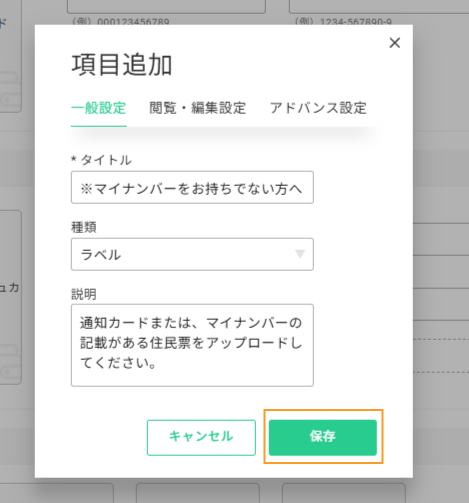The height and width of the screenshot is (503, 469).
Task: Cancel with the キャンセル button
Action: 201,437
